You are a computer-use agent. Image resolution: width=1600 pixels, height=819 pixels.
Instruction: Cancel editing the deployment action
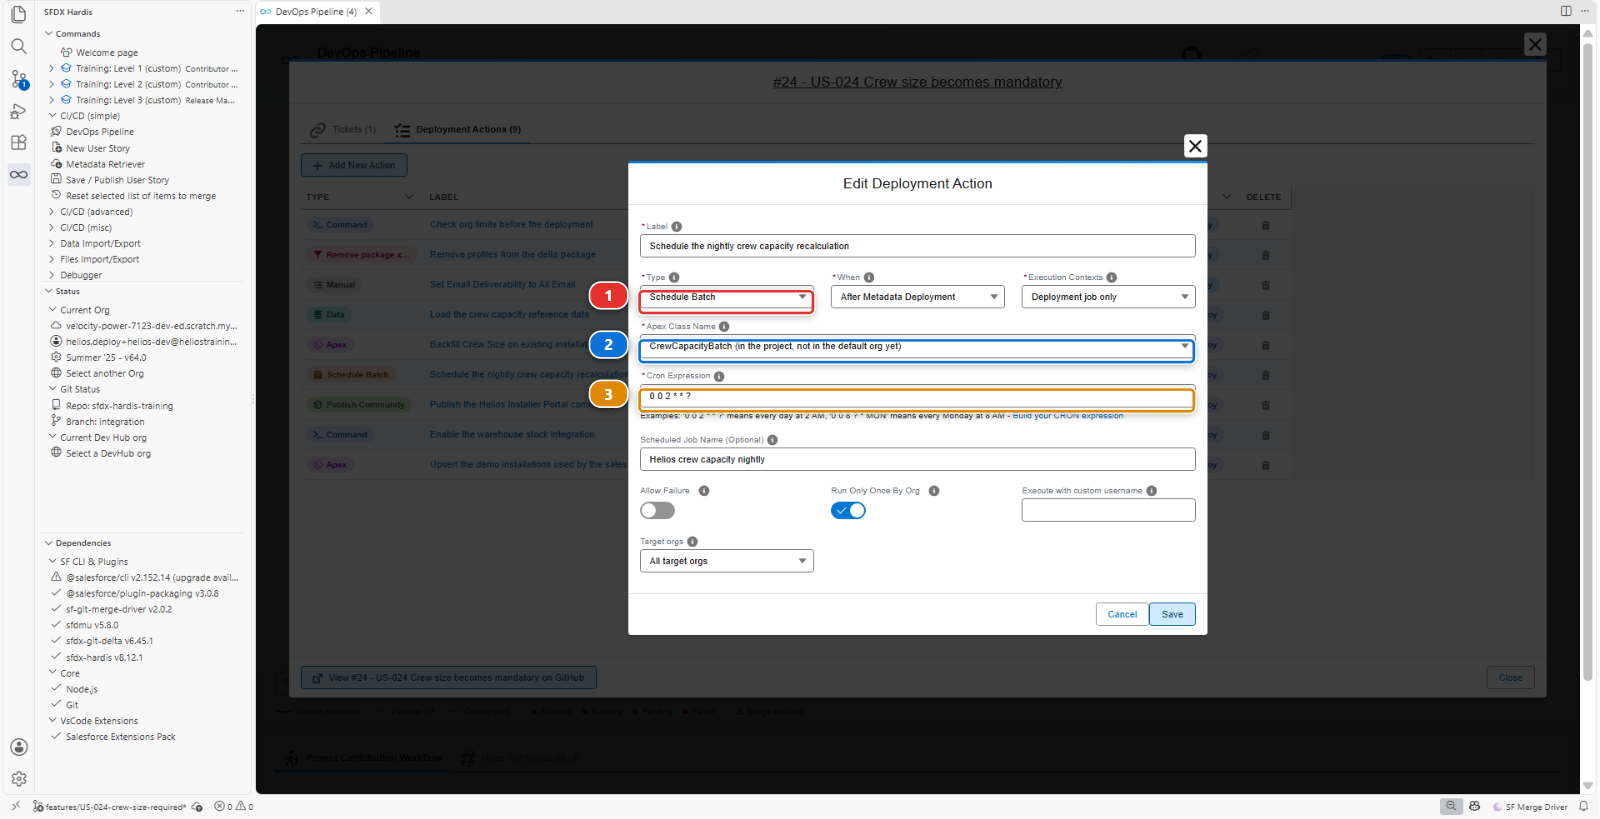pyautogui.click(x=1122, y=615)
